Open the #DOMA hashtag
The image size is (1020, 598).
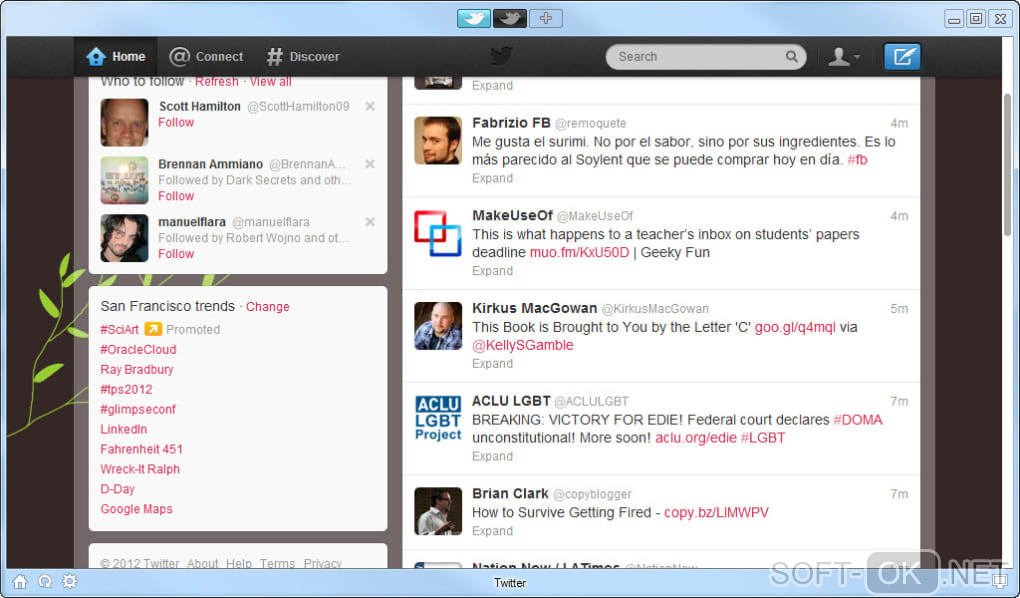tap(858, 420)
